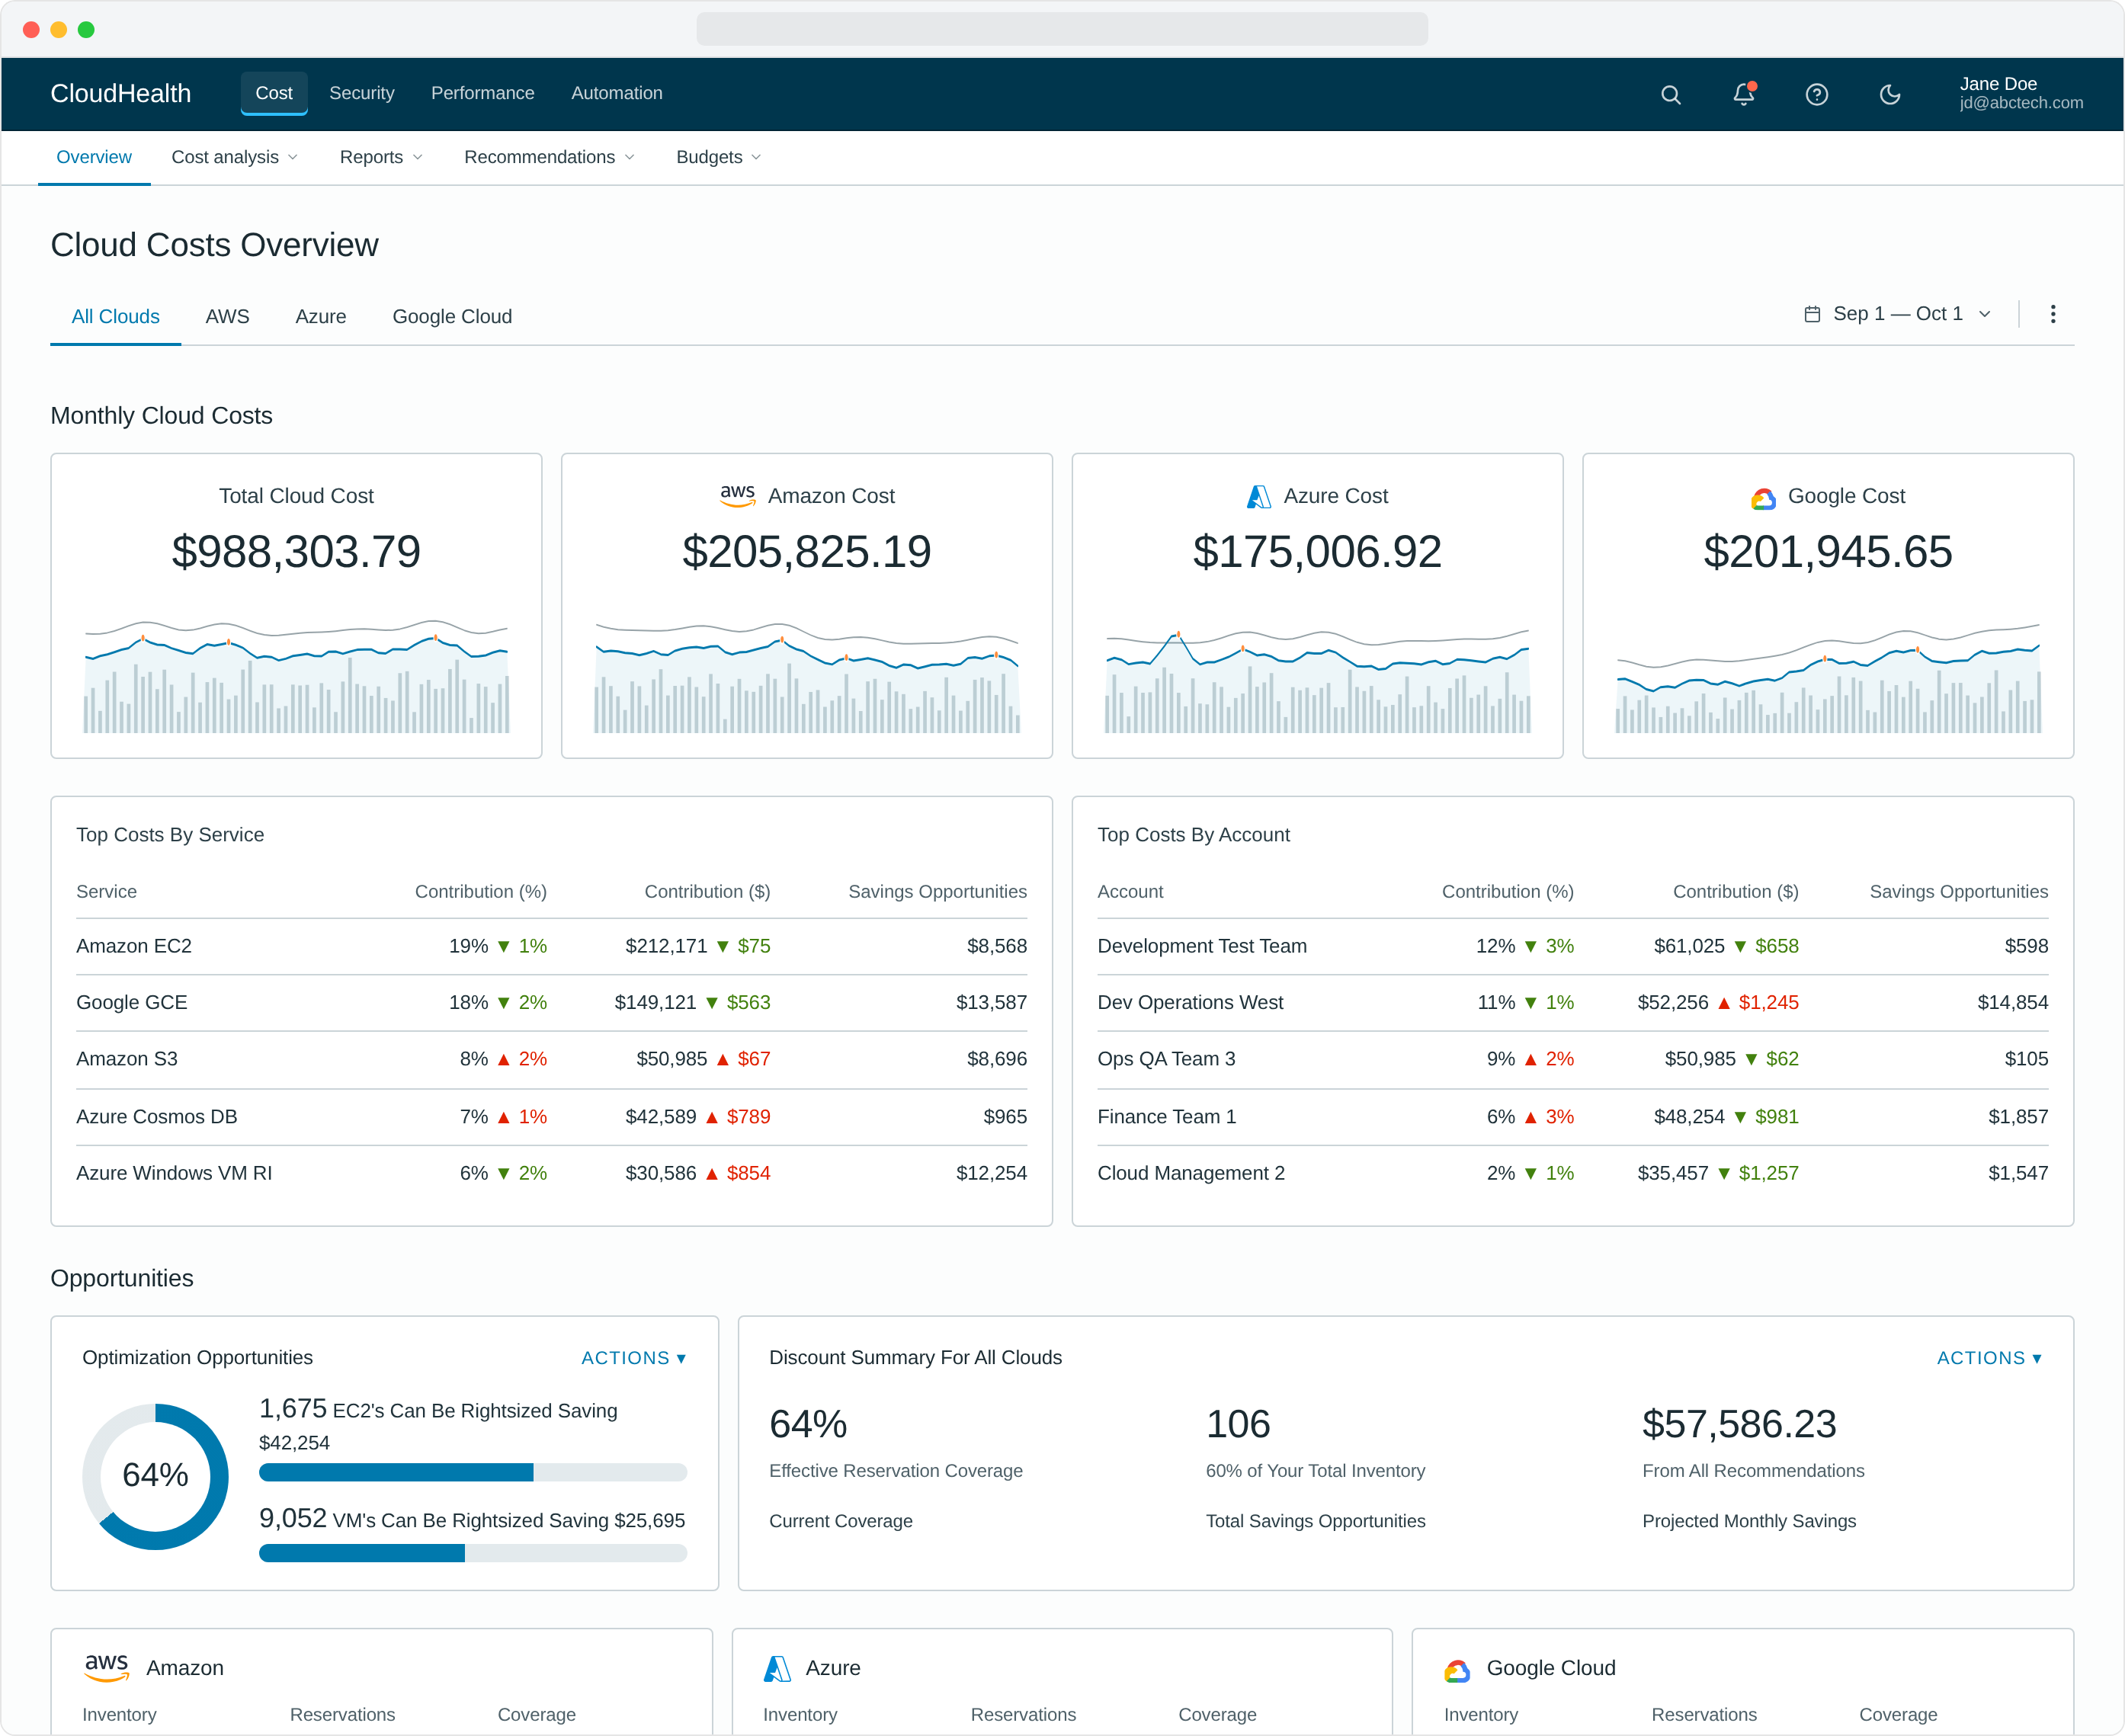
Task: Toggle dark mode moon icon
Action: tap(1890, 94)
